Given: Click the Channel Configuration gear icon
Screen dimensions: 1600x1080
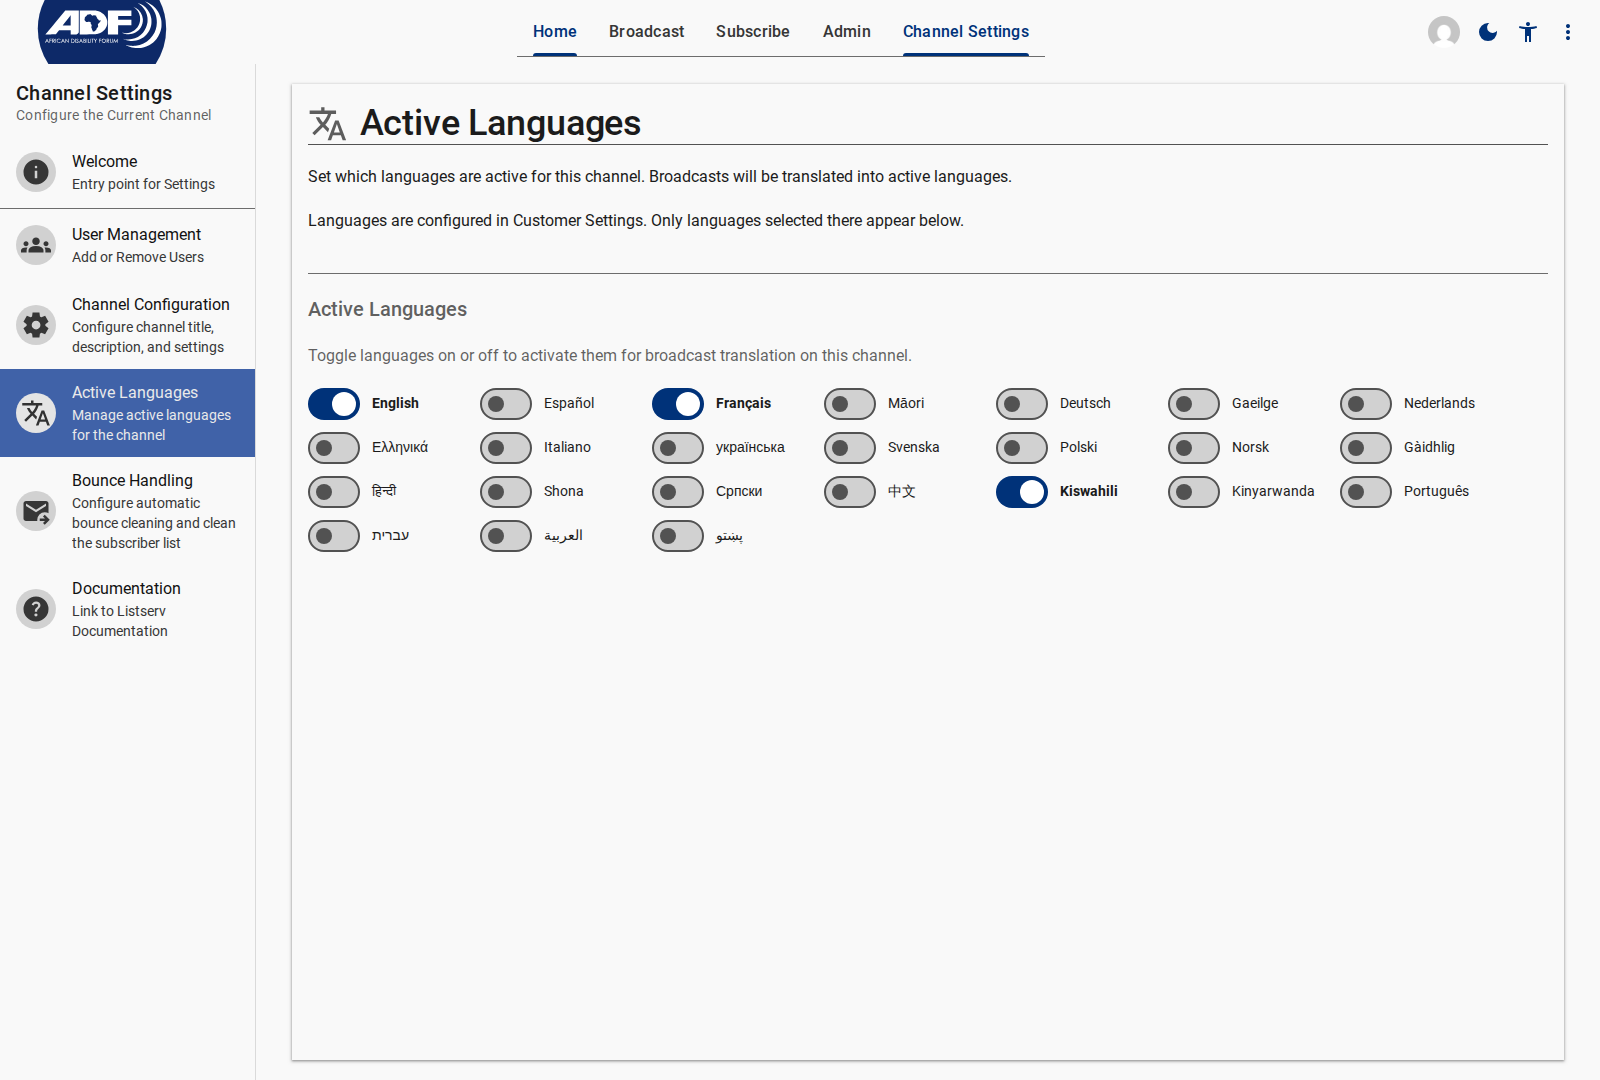Looking at the screenshot, I should point(36,325).
